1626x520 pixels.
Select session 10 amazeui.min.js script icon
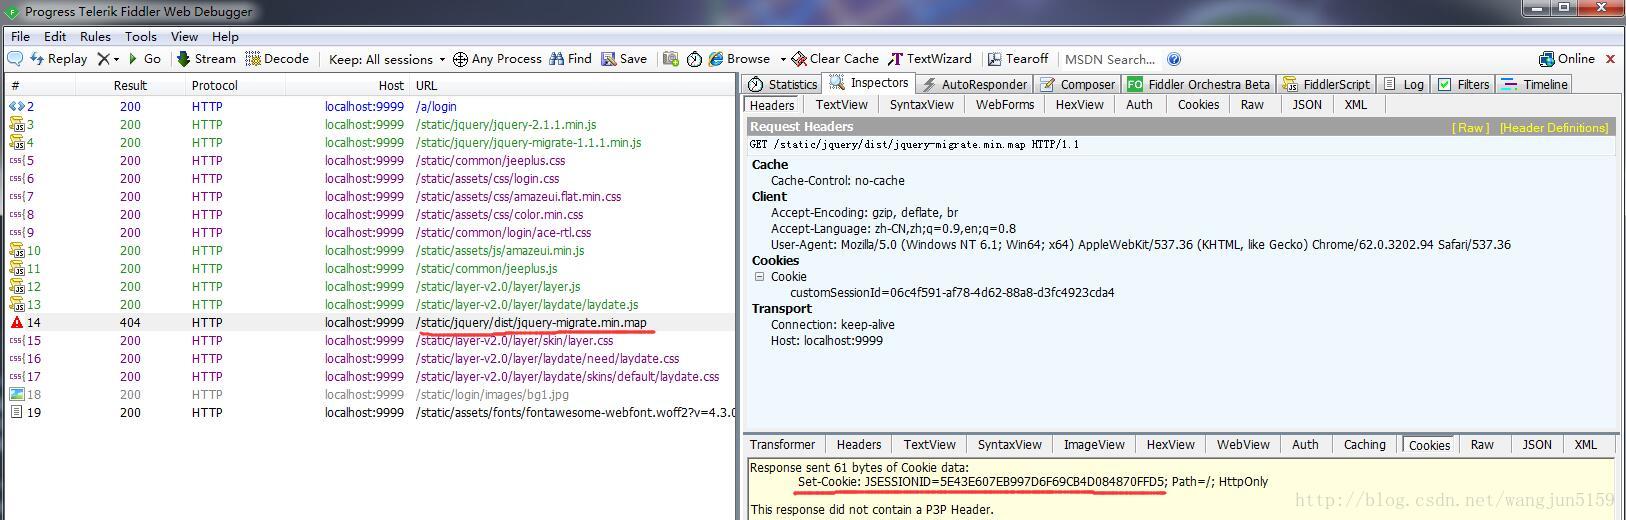(16, 250)
